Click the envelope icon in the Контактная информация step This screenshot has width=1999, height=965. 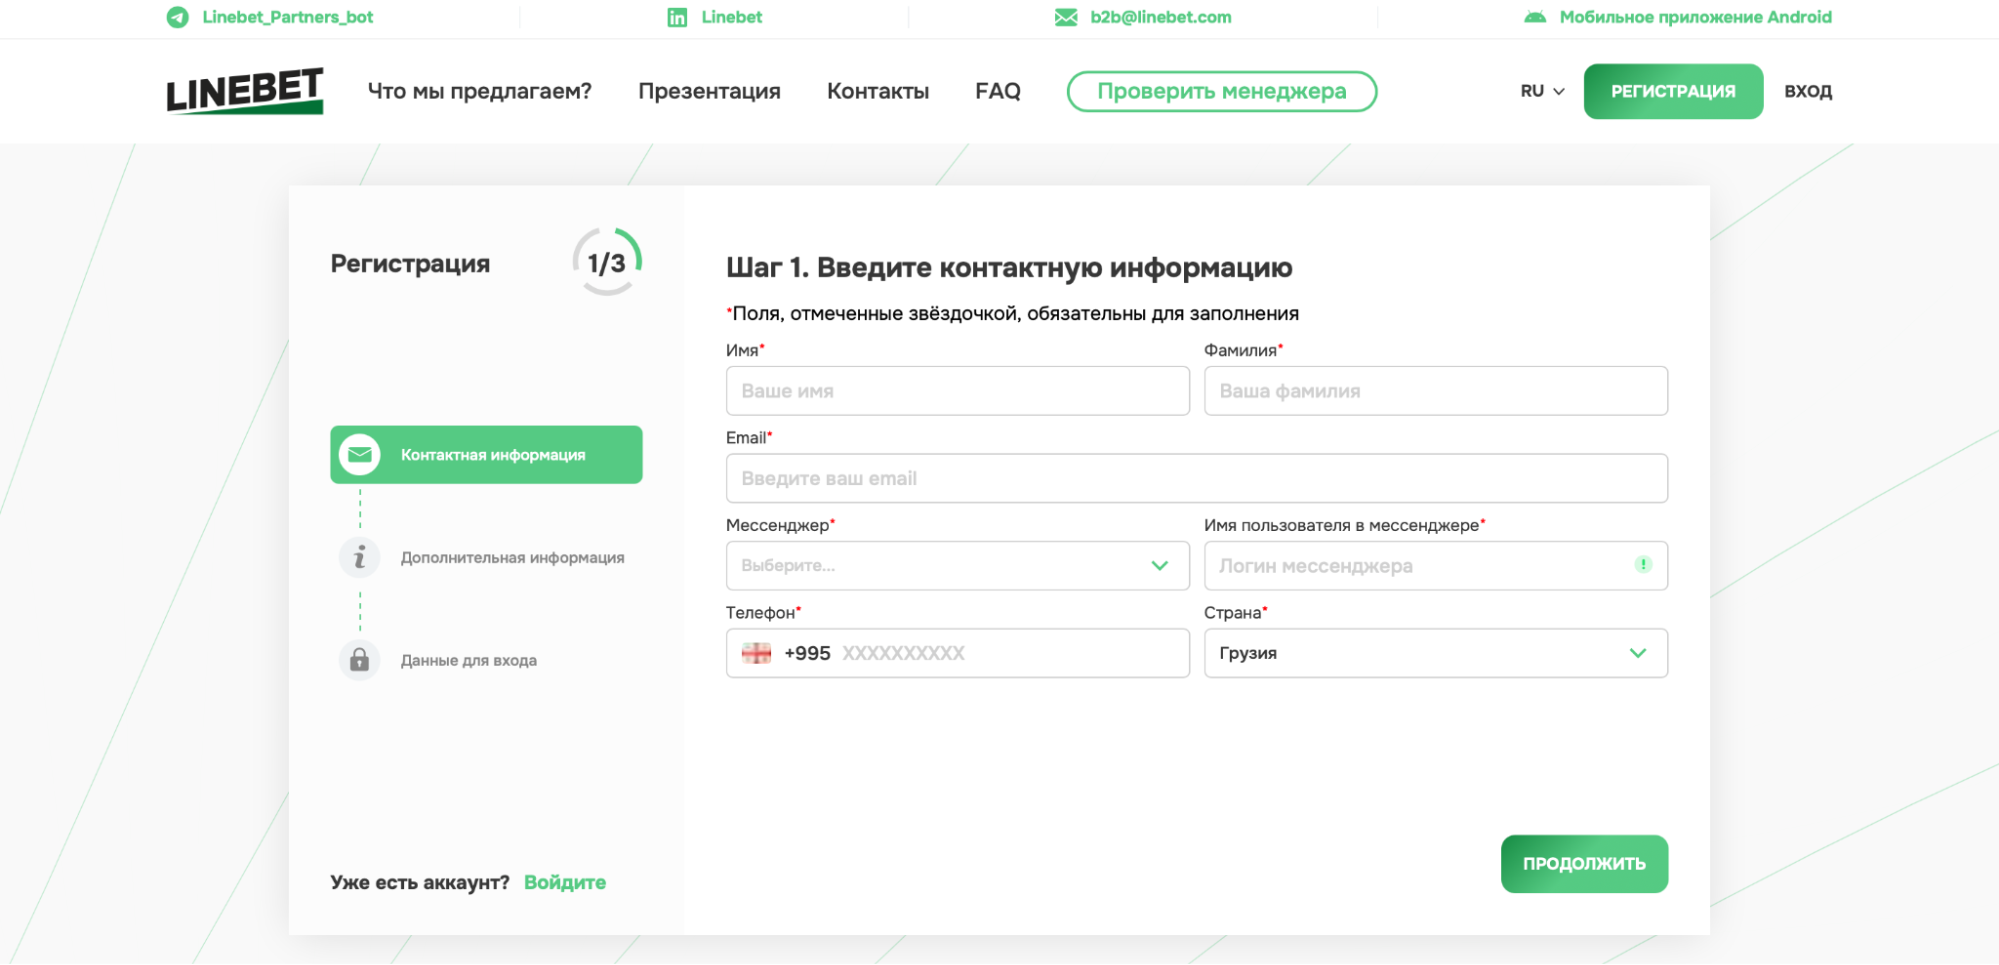360,455
